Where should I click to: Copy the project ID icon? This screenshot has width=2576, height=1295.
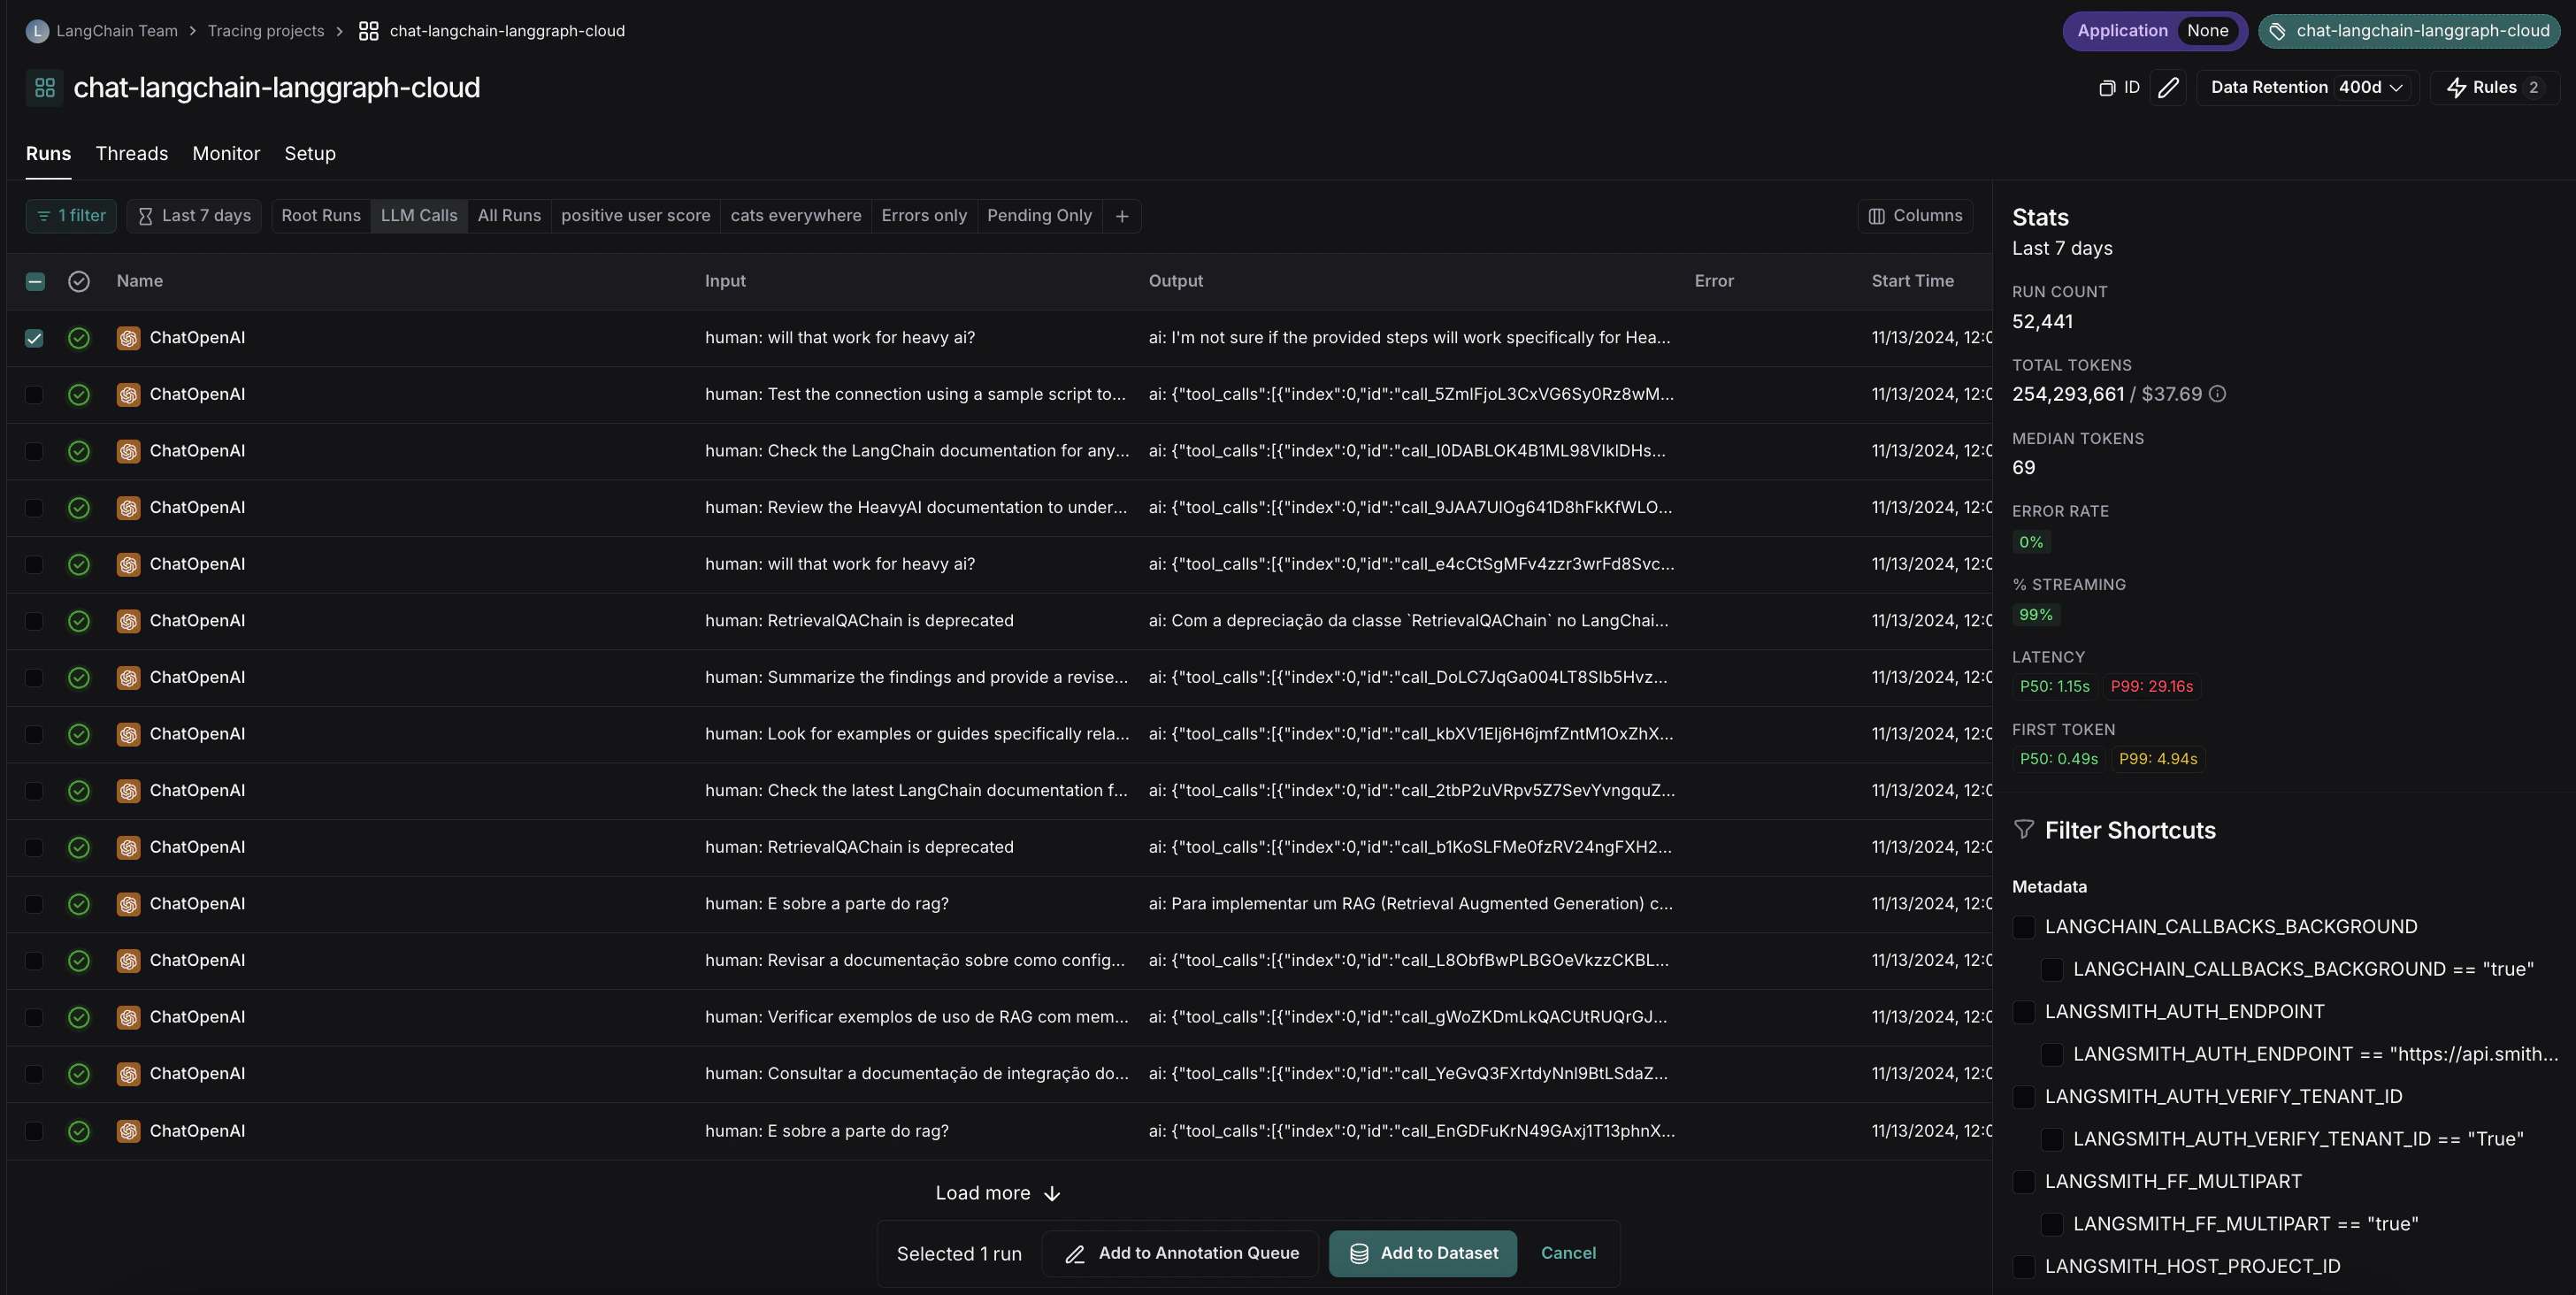pyautogui.click(x=2106, y=87)
